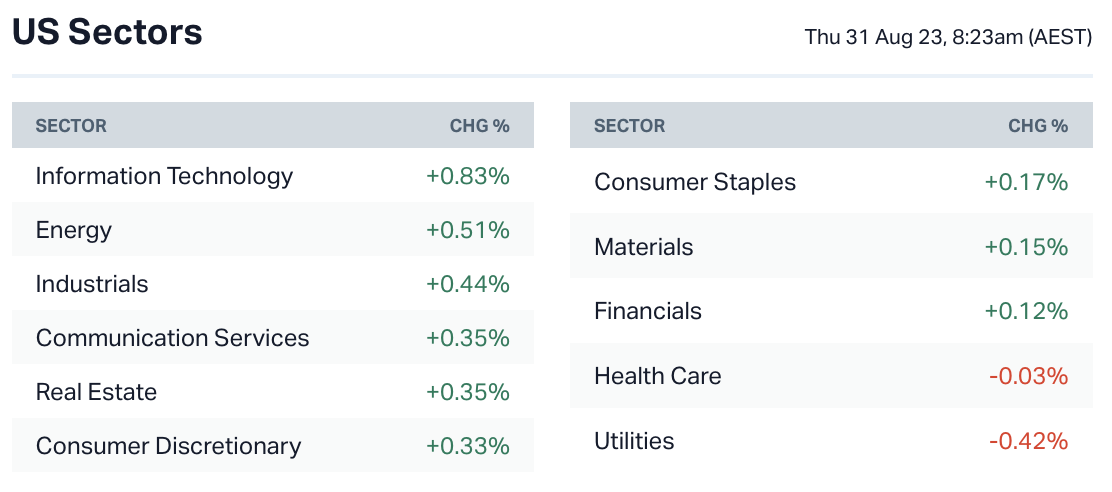Click the Information Technology sector row
This screenshot has height=492, width=1112.
[164, 176]
